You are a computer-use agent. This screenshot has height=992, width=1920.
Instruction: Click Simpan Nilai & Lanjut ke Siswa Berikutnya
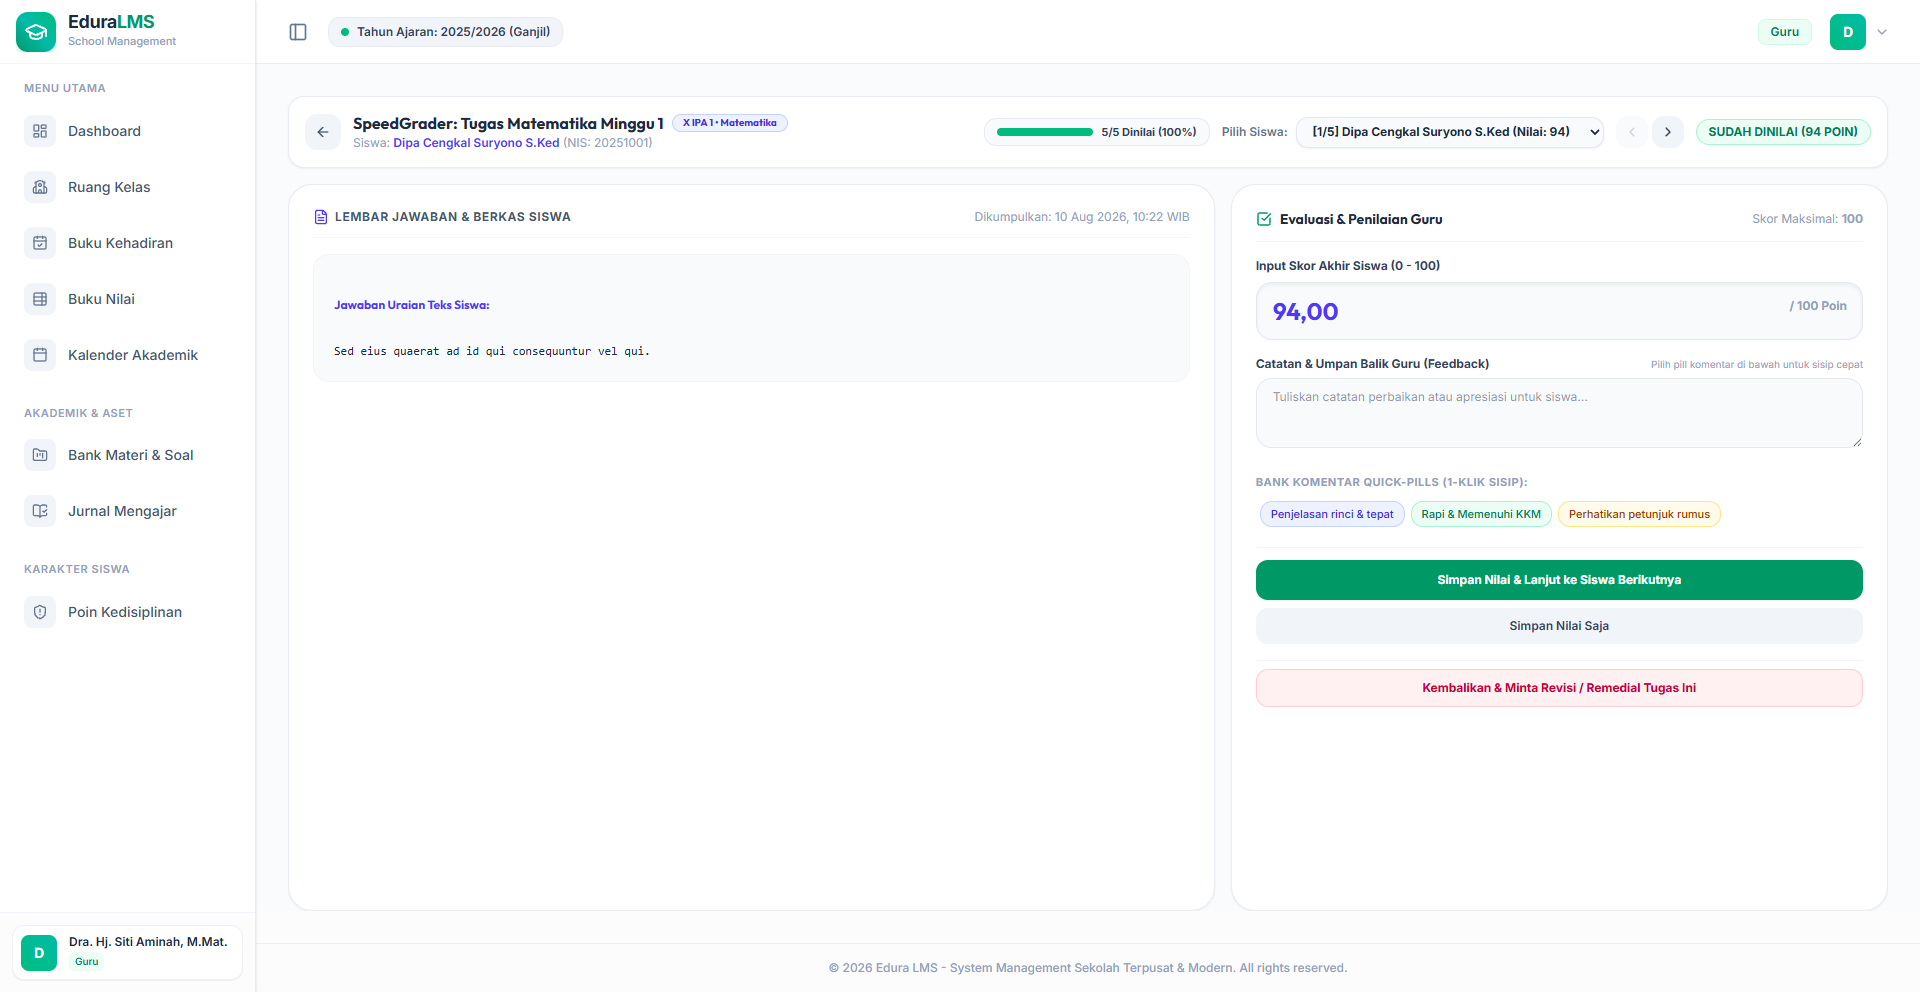pos(1559,580)
